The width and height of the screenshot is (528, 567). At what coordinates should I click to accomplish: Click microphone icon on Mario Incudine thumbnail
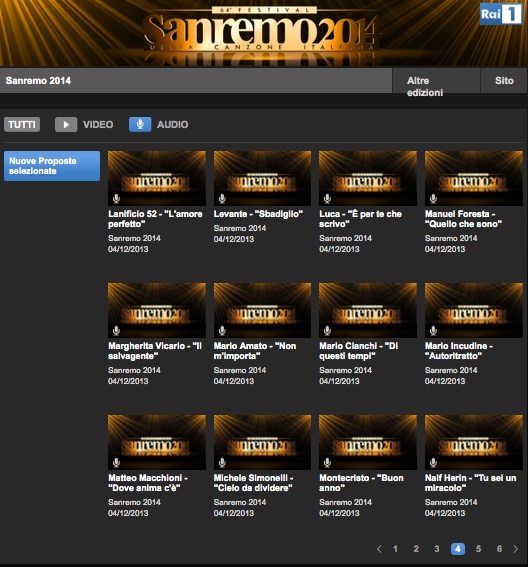coord(433,331)
